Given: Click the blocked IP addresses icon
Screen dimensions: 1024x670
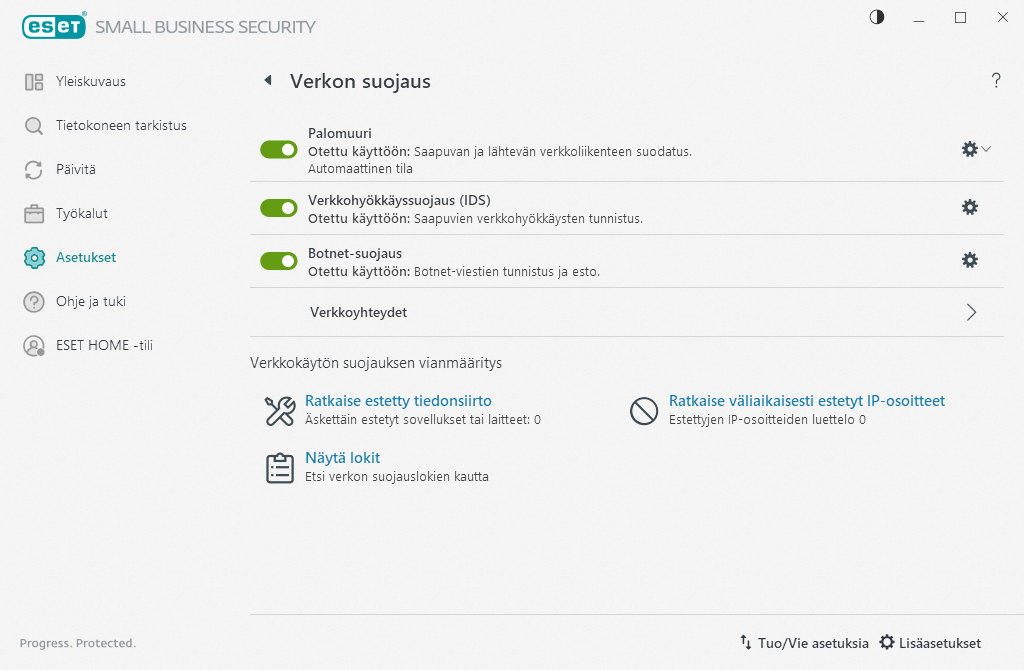Looking at the screenshot, I should click(644, 410).
